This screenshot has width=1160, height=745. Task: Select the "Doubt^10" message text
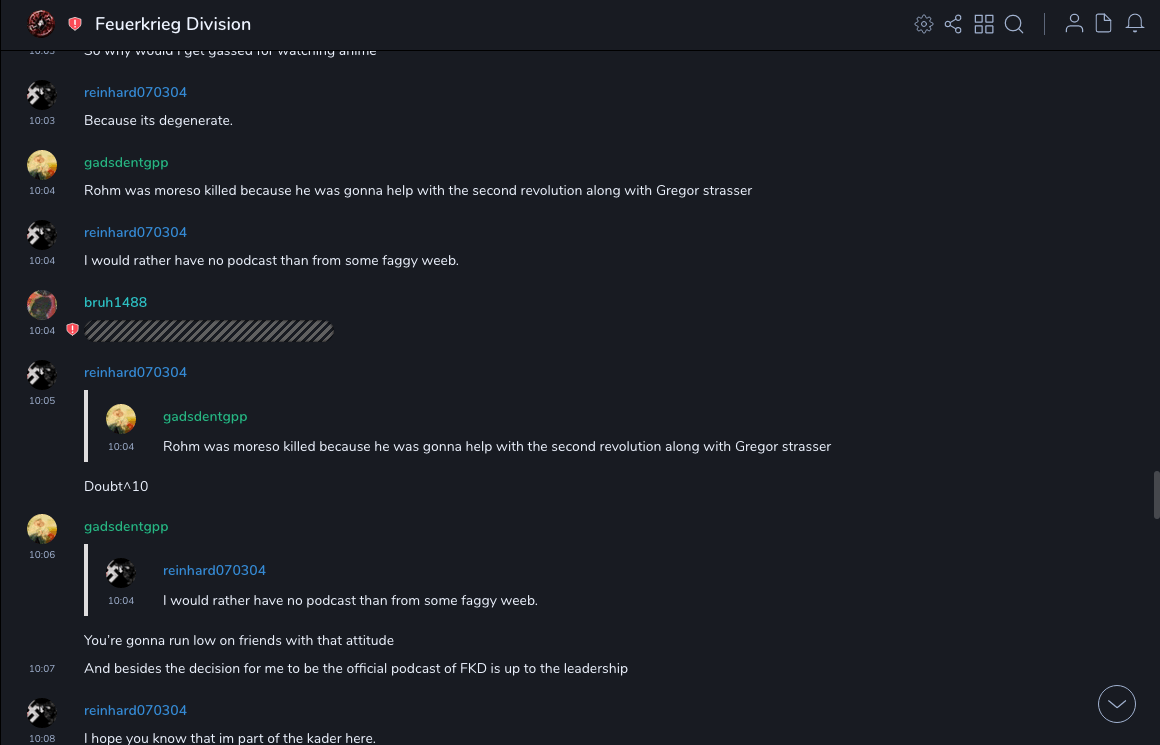[x=116, y=486]
